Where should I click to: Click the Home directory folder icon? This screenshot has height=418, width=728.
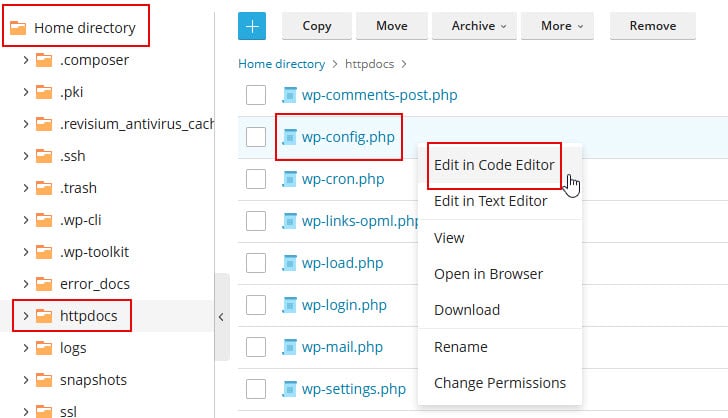(18, 28)
